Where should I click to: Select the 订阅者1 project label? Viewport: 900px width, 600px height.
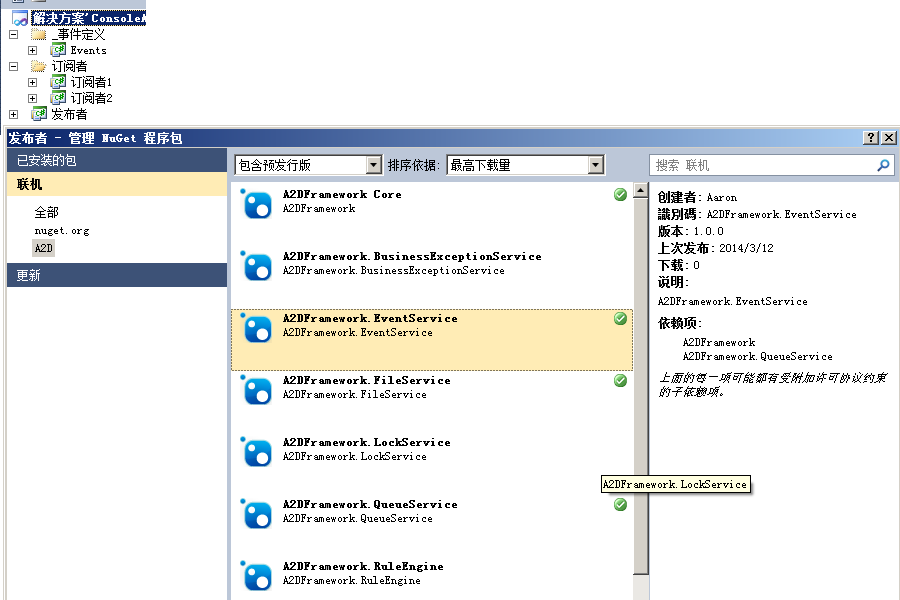coord(91,82)
